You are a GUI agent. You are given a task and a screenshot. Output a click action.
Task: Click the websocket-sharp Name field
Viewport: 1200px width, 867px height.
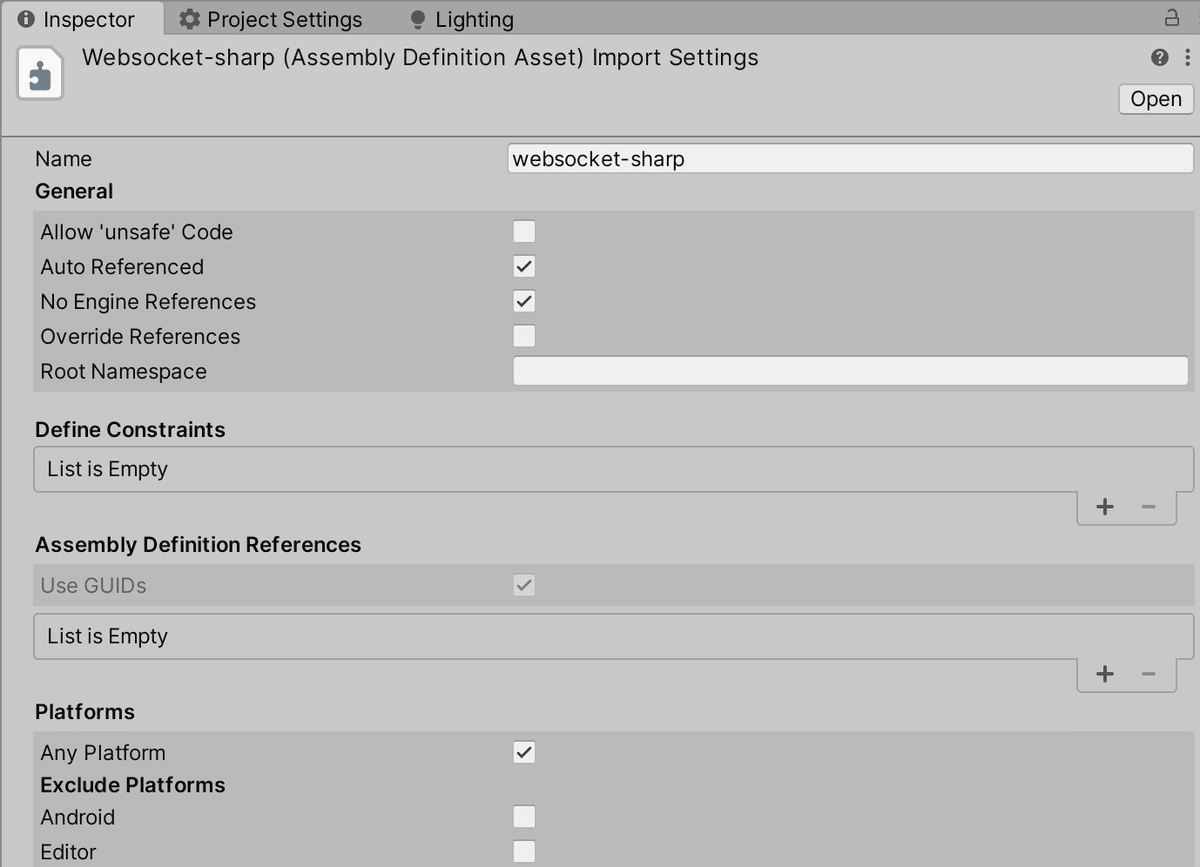(850, 158)
